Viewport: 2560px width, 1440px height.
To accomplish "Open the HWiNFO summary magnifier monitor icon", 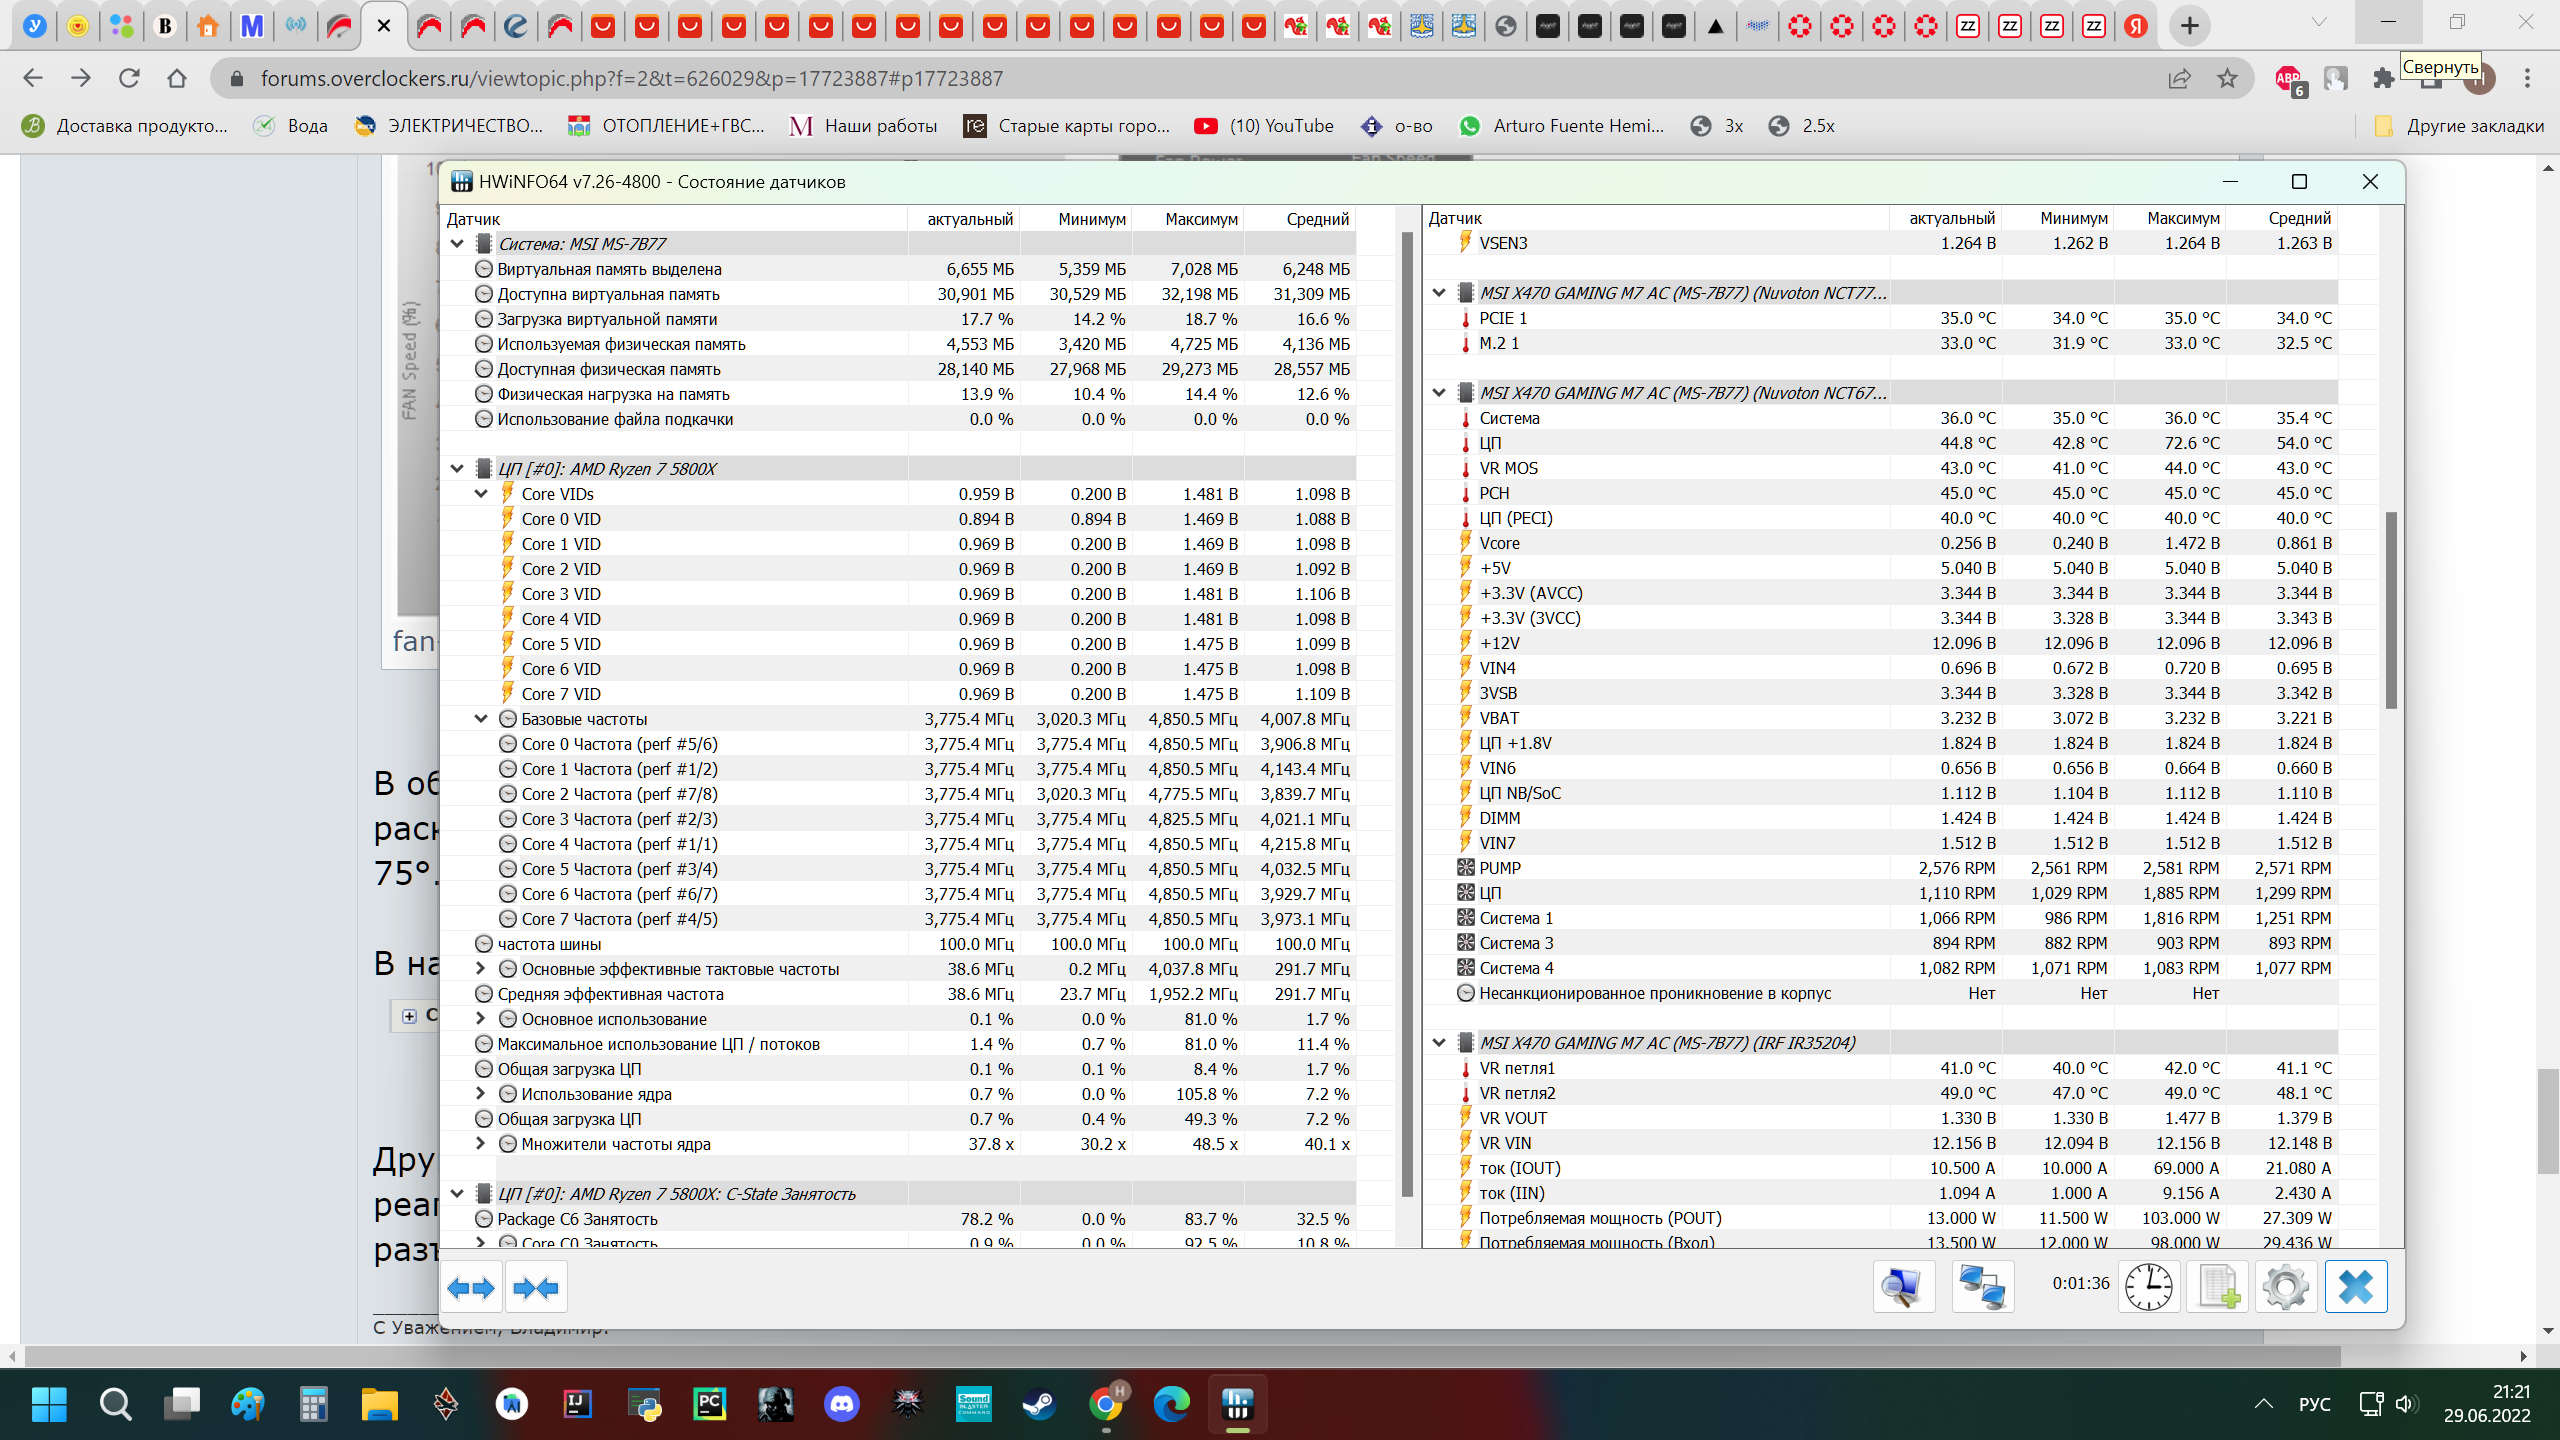I will tap(1903, 1287).
